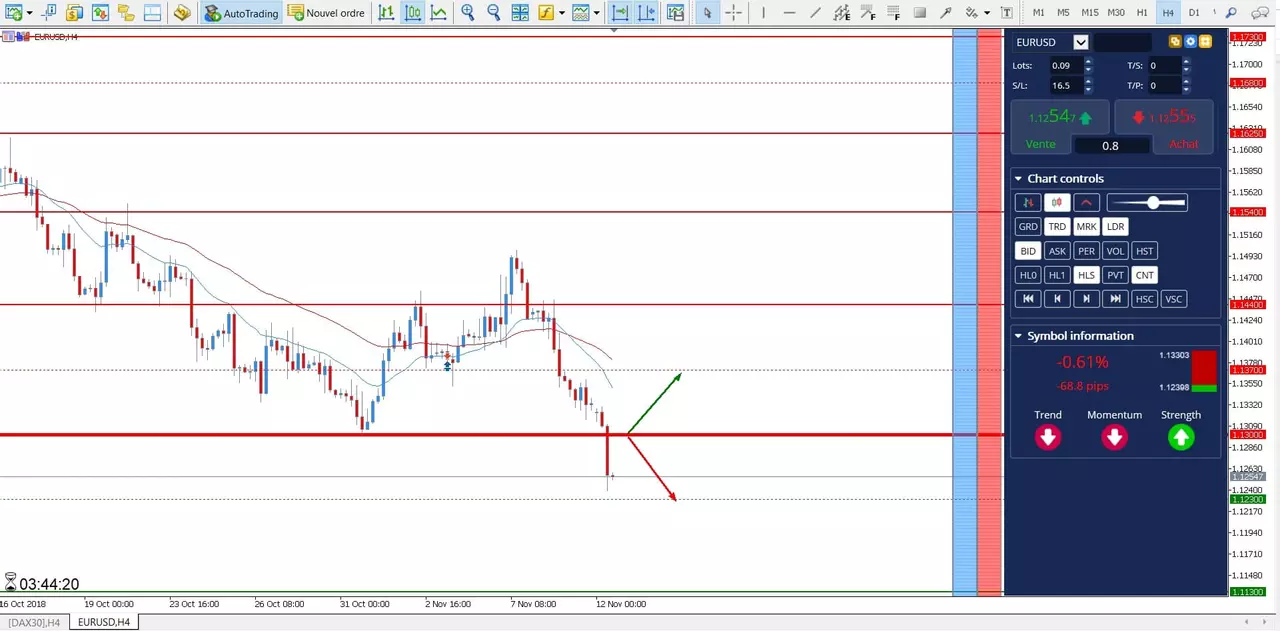1280x631 pixels.
Task: Click the HSC button
Action: [1144, 299]
